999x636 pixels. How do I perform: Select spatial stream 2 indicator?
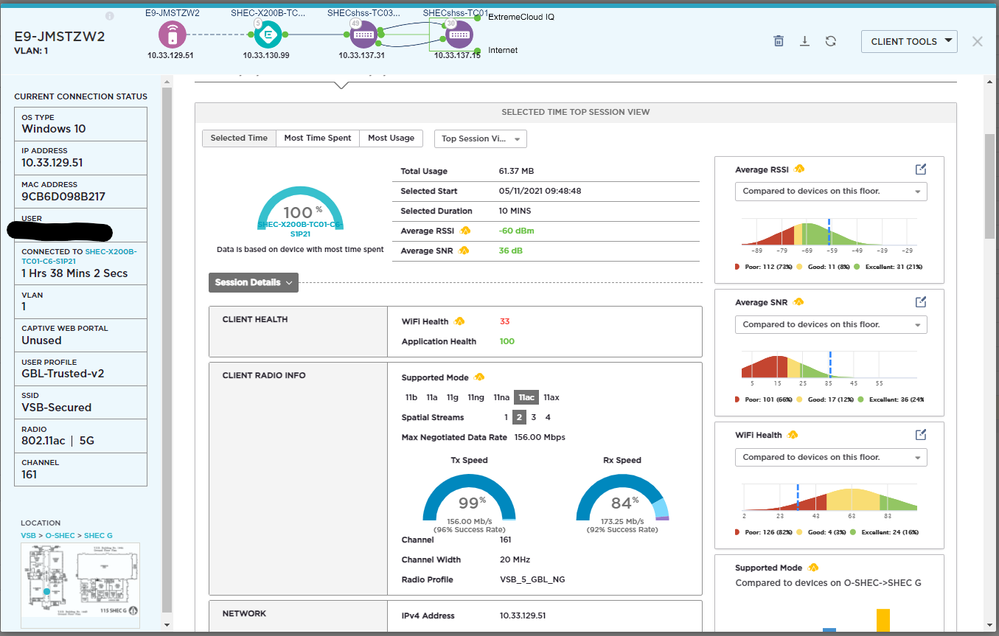[x=519, y=417]
